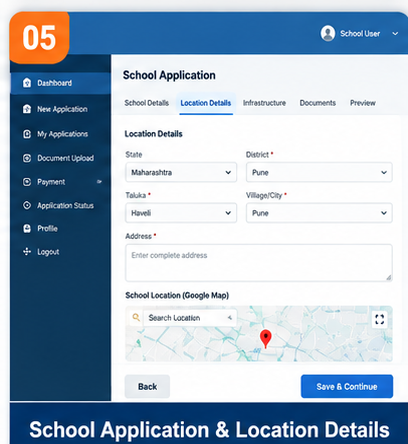
Task: Open the Documents tab
Action: click(x=318, y=103)
